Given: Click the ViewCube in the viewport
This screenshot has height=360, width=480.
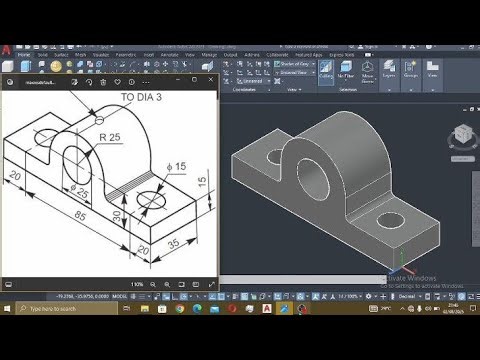Looking at the screenshot, I should (463, 135).
